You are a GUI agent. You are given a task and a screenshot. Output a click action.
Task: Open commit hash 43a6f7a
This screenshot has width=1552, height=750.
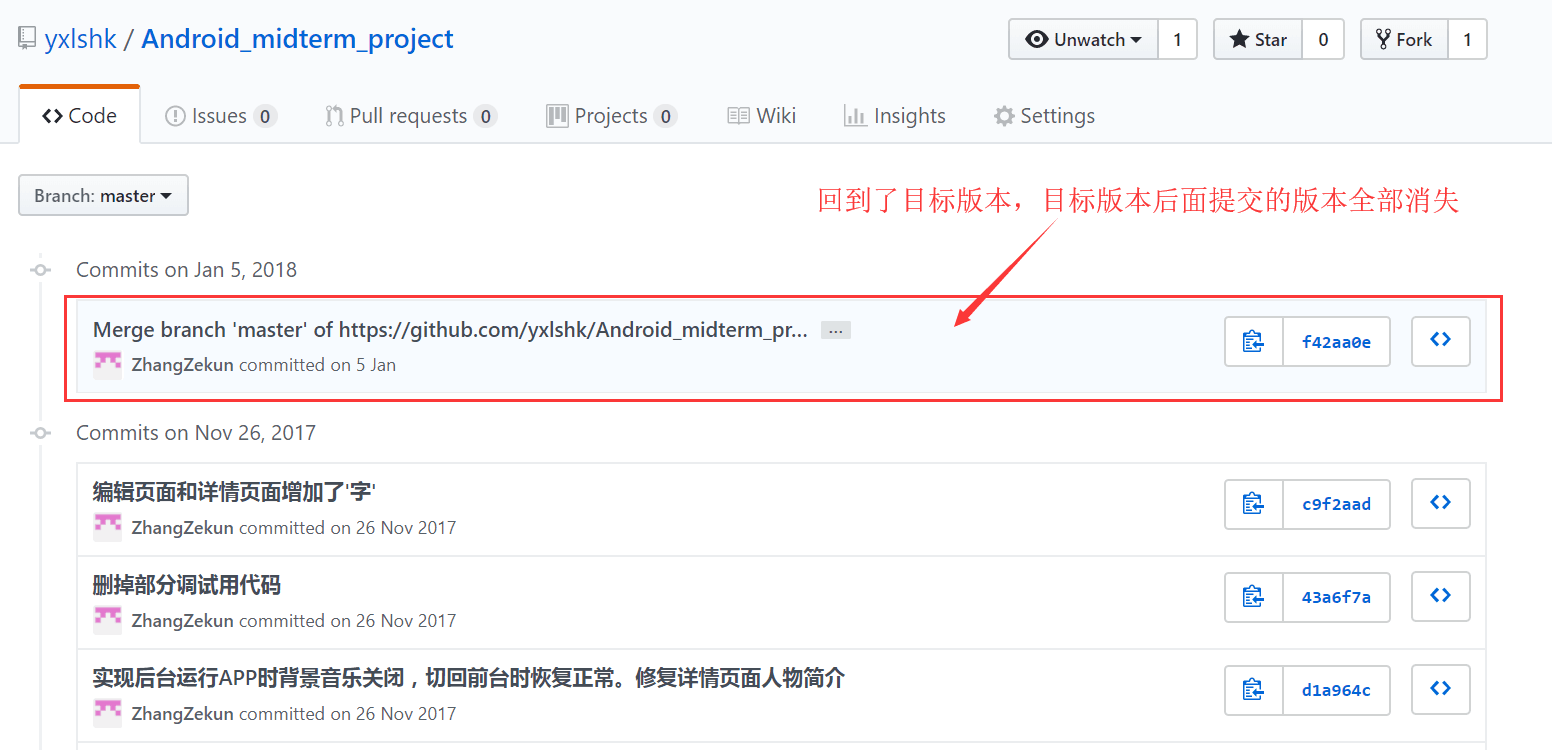[1336, 597]
